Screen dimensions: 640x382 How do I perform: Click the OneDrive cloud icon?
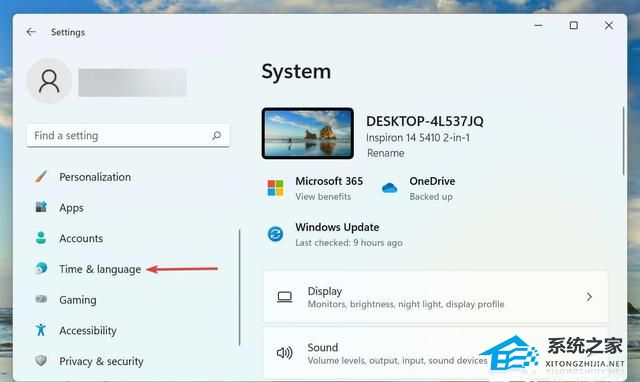(389, 188)
